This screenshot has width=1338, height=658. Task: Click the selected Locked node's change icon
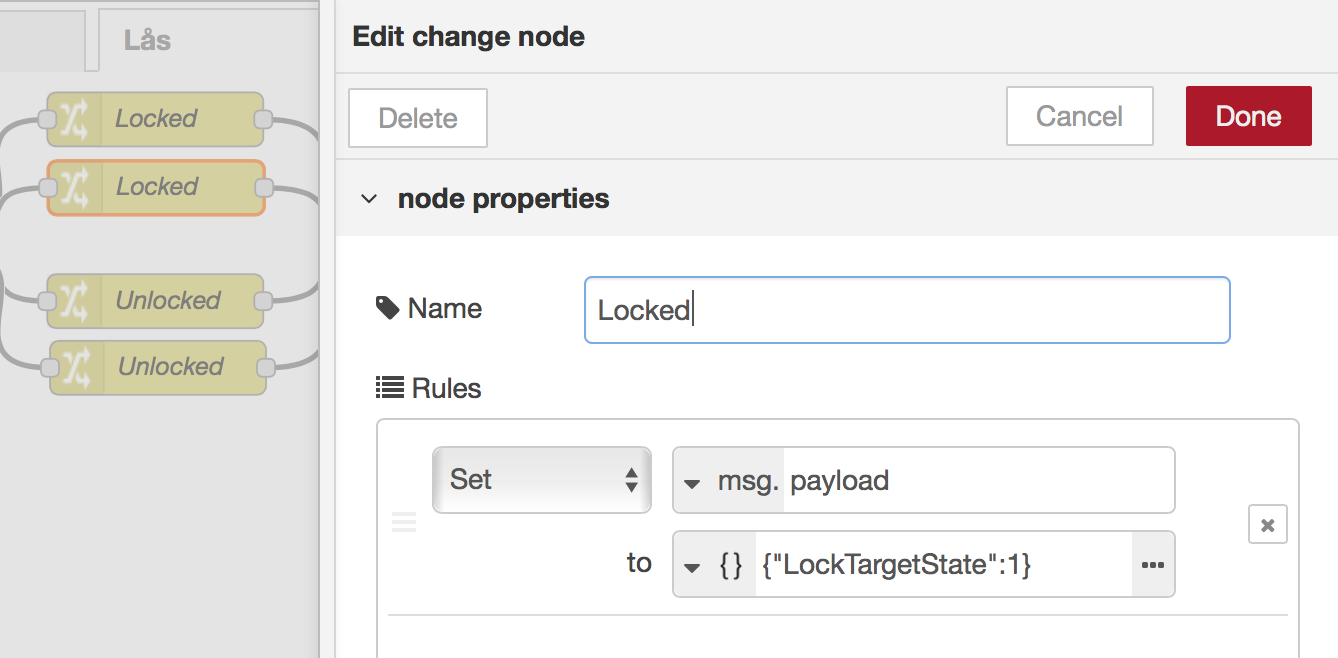tap(75, 187)
